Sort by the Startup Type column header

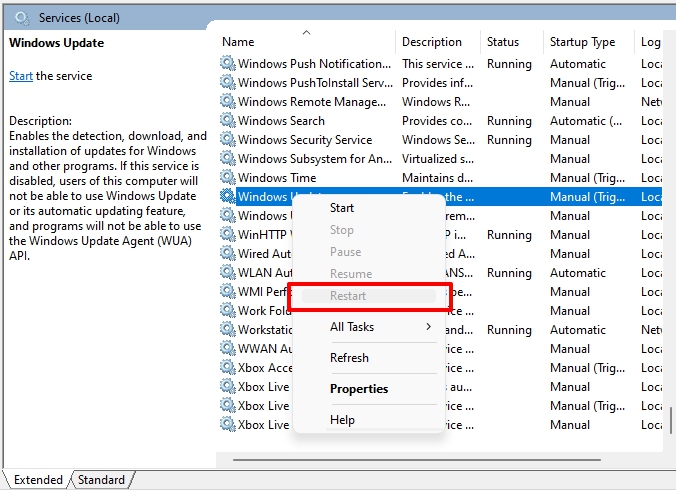[x=589, y=42]
